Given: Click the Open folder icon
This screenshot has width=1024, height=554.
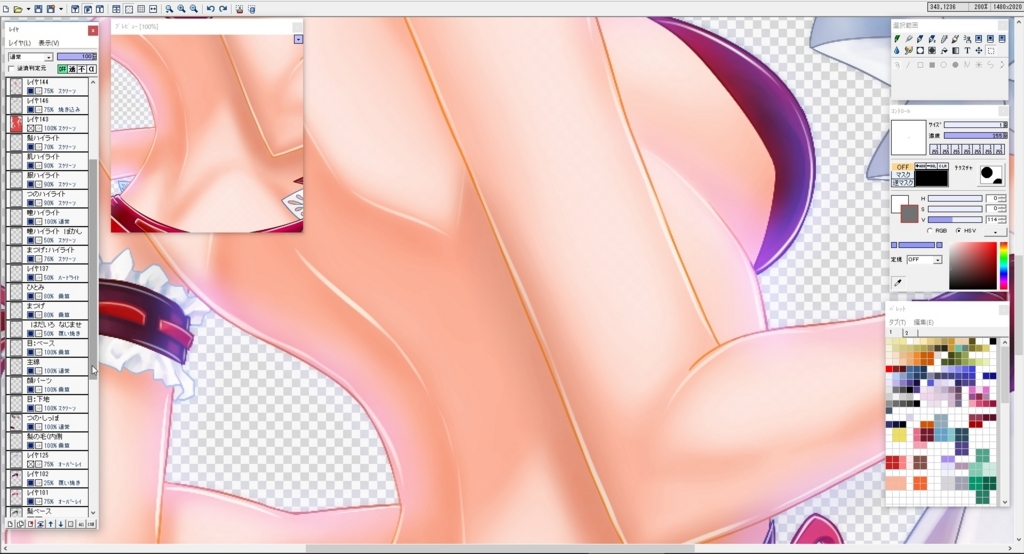Looking at the screenshot, I should click(18, 9).
